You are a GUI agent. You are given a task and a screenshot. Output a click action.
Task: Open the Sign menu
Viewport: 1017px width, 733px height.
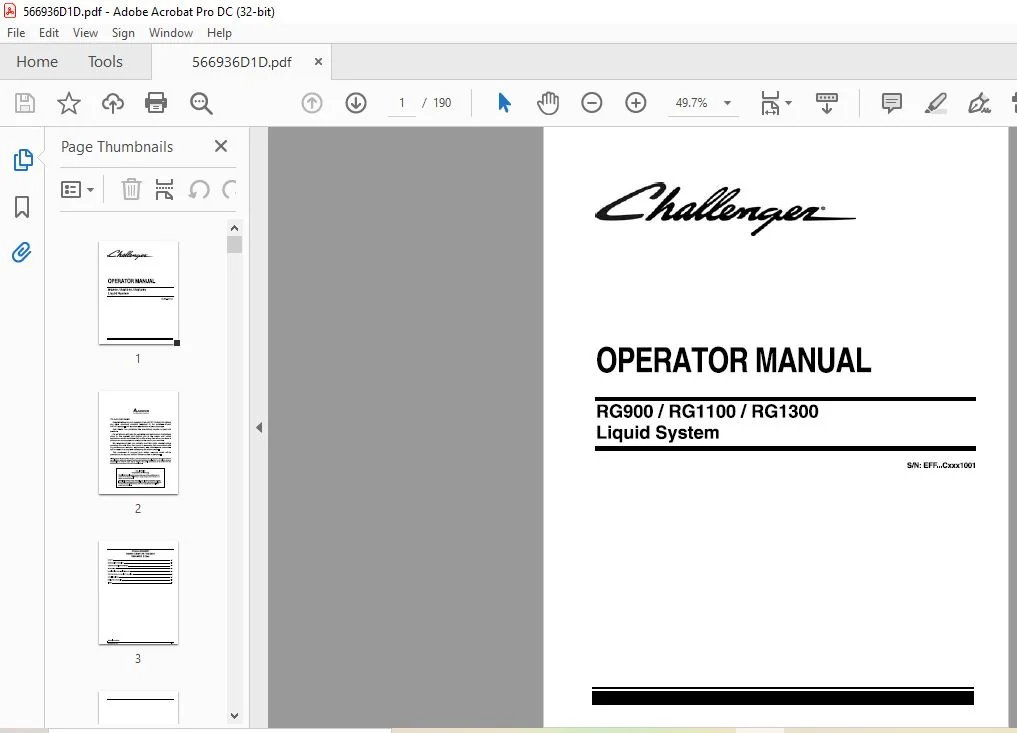pos(123,32)
